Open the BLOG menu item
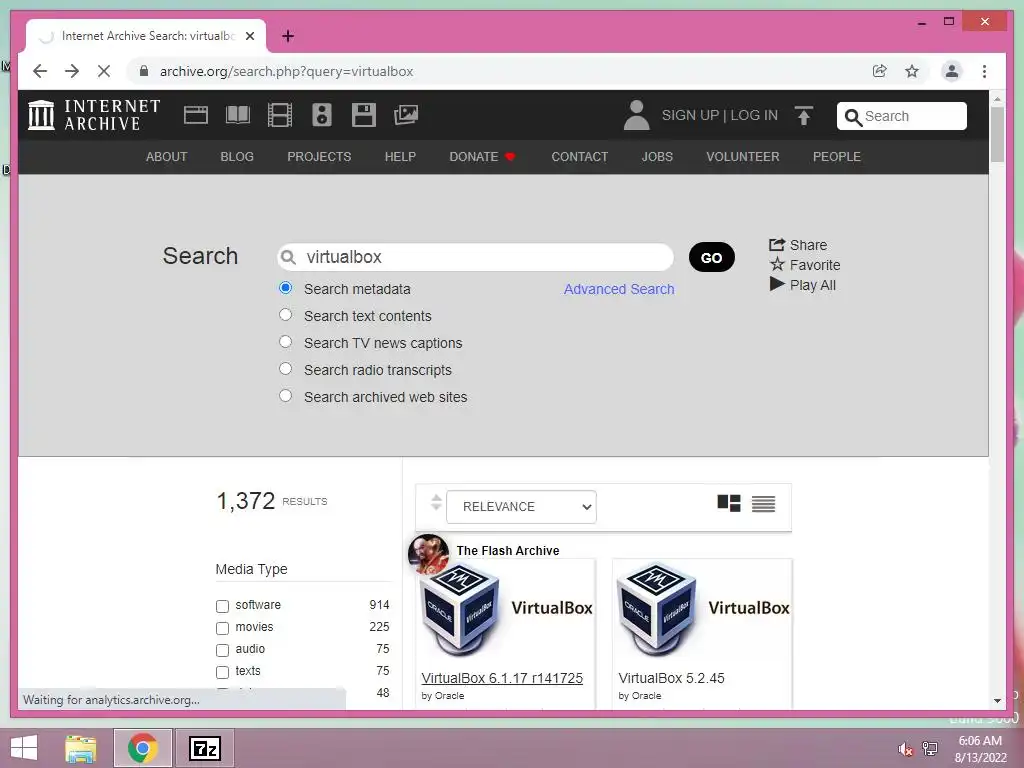This screenshot has width=1024, height=768. click(237, 157)
